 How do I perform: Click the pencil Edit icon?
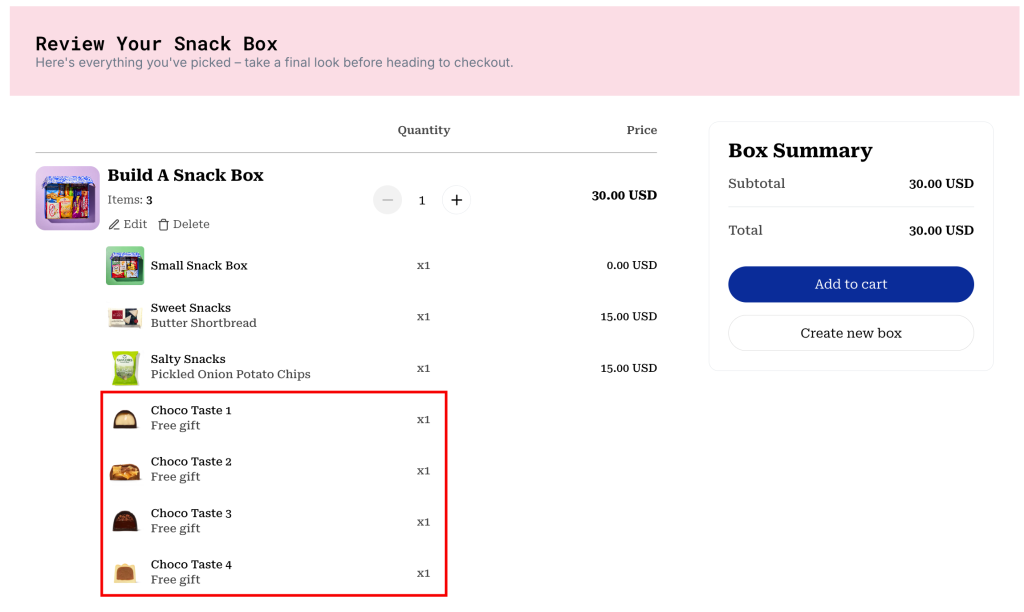(x=114, y=225)
